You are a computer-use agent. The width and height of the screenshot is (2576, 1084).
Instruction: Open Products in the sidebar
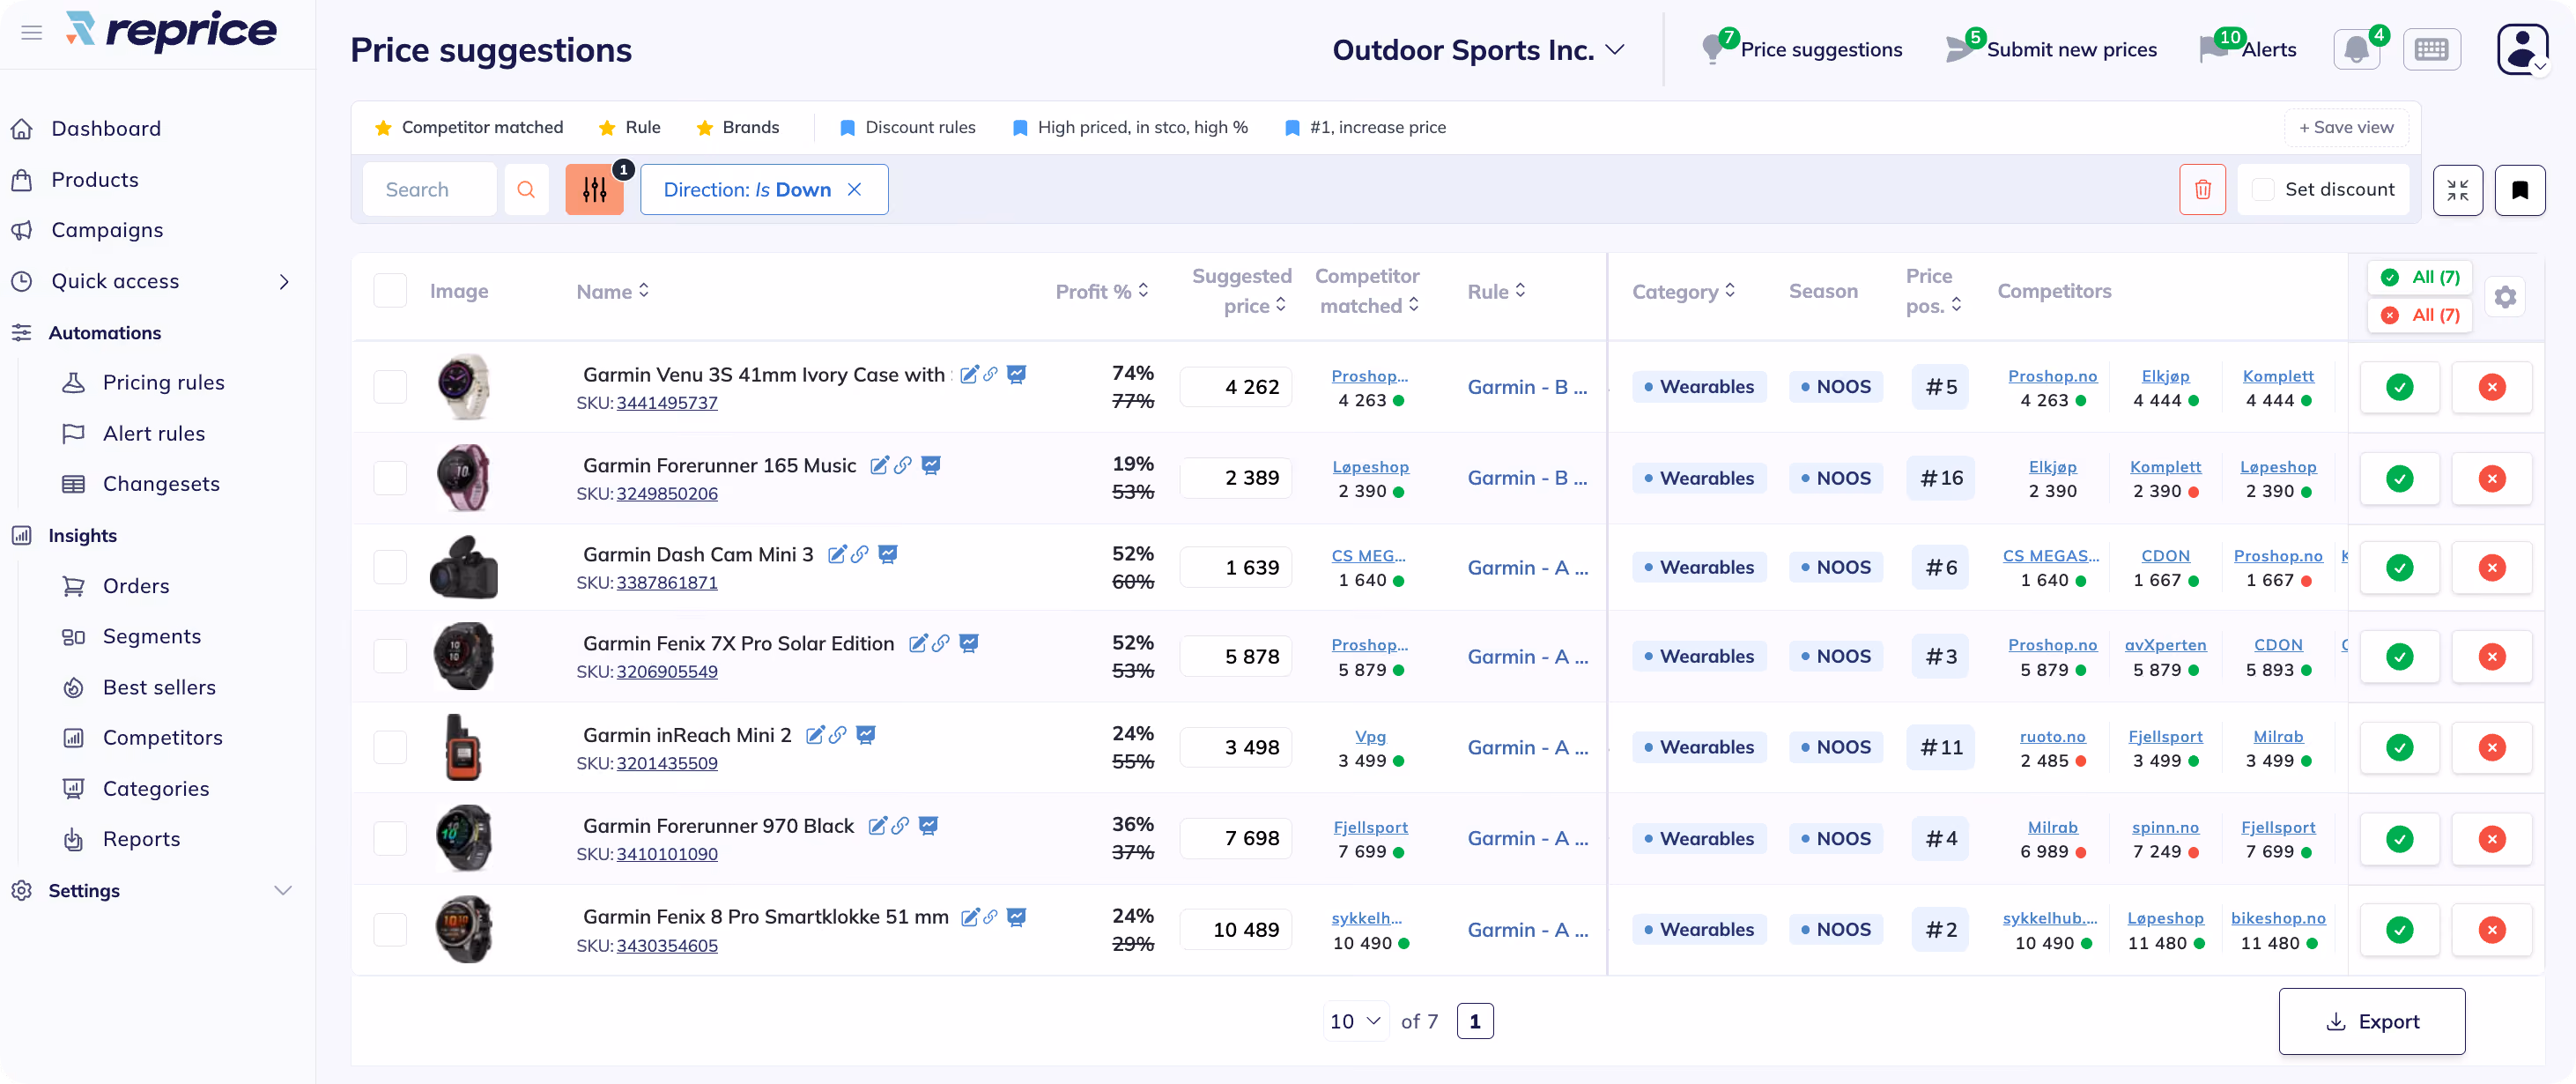click(x=95, y=180)
